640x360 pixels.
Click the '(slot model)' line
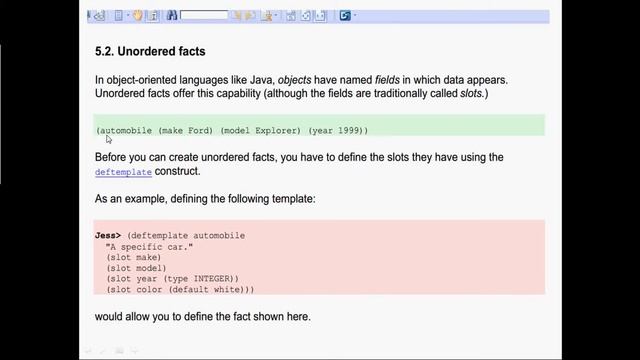(x=136, y=268)
